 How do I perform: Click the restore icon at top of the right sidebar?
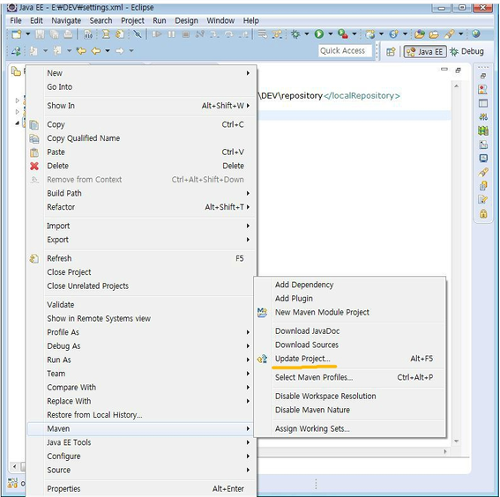pyautogui.click(x=483, y=76)
